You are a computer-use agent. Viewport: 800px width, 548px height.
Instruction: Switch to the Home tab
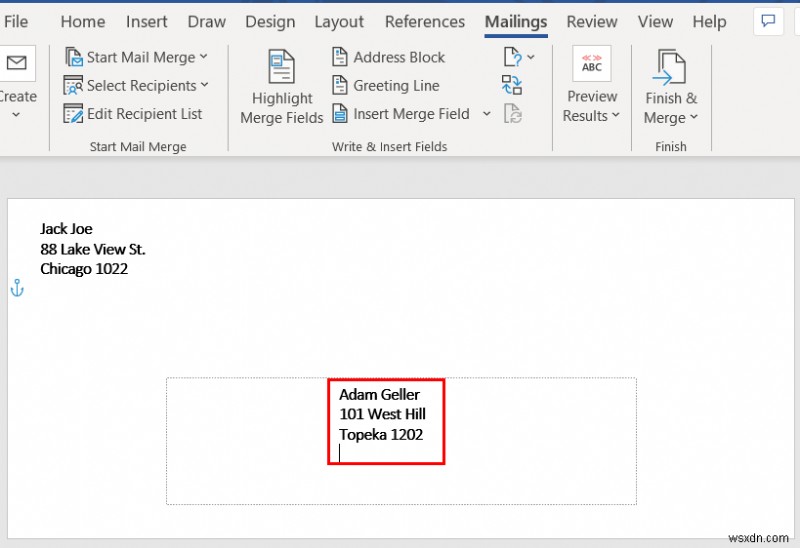click(x=83, y=21)
